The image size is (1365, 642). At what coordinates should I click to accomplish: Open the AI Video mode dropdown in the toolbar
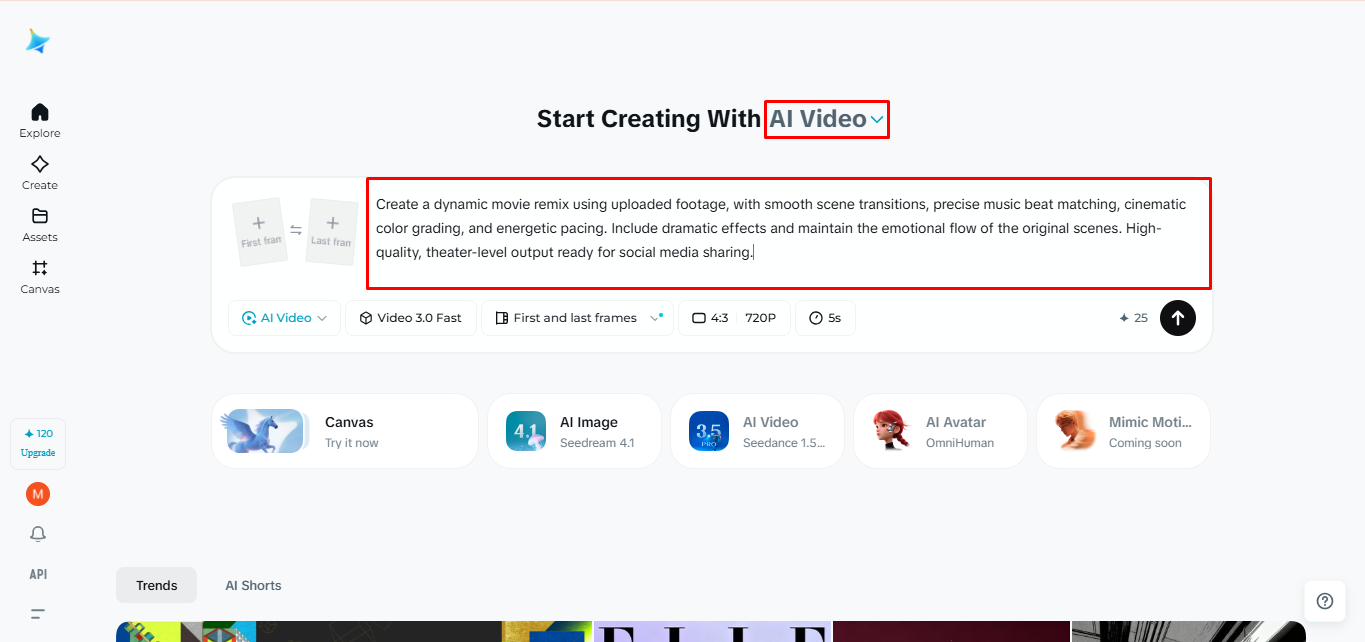[285, 318]
